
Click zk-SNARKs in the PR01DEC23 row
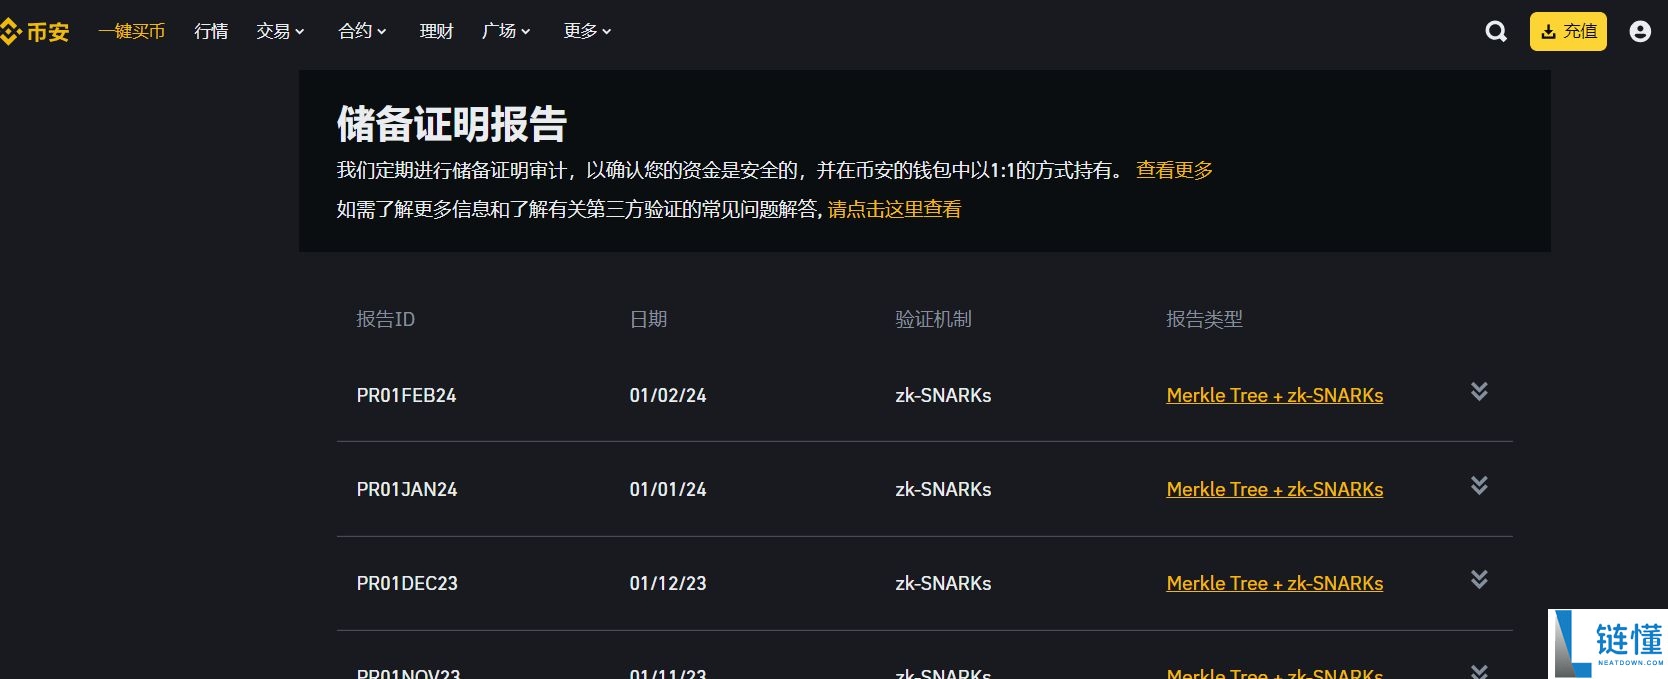[x=943, y=583]
